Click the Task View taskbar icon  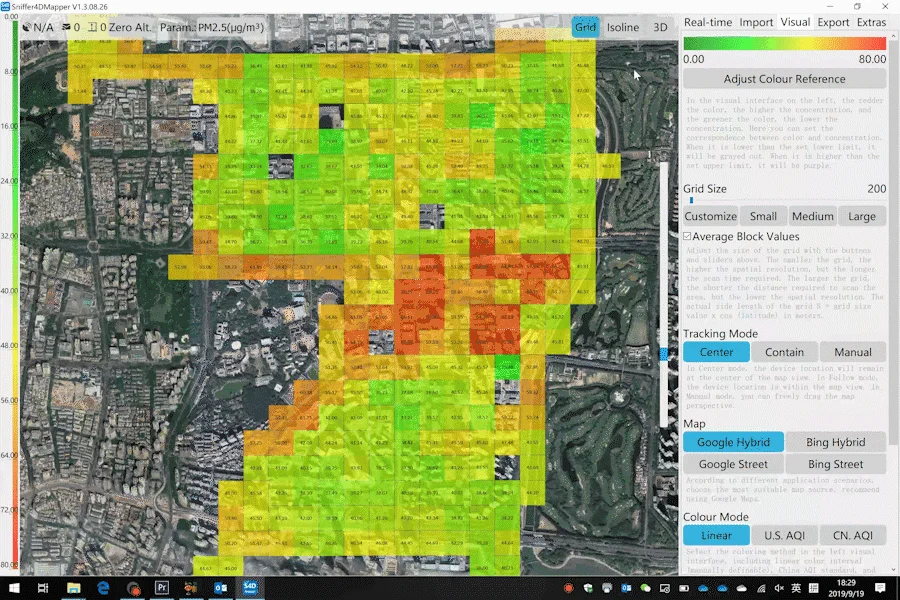click(44, 588)
